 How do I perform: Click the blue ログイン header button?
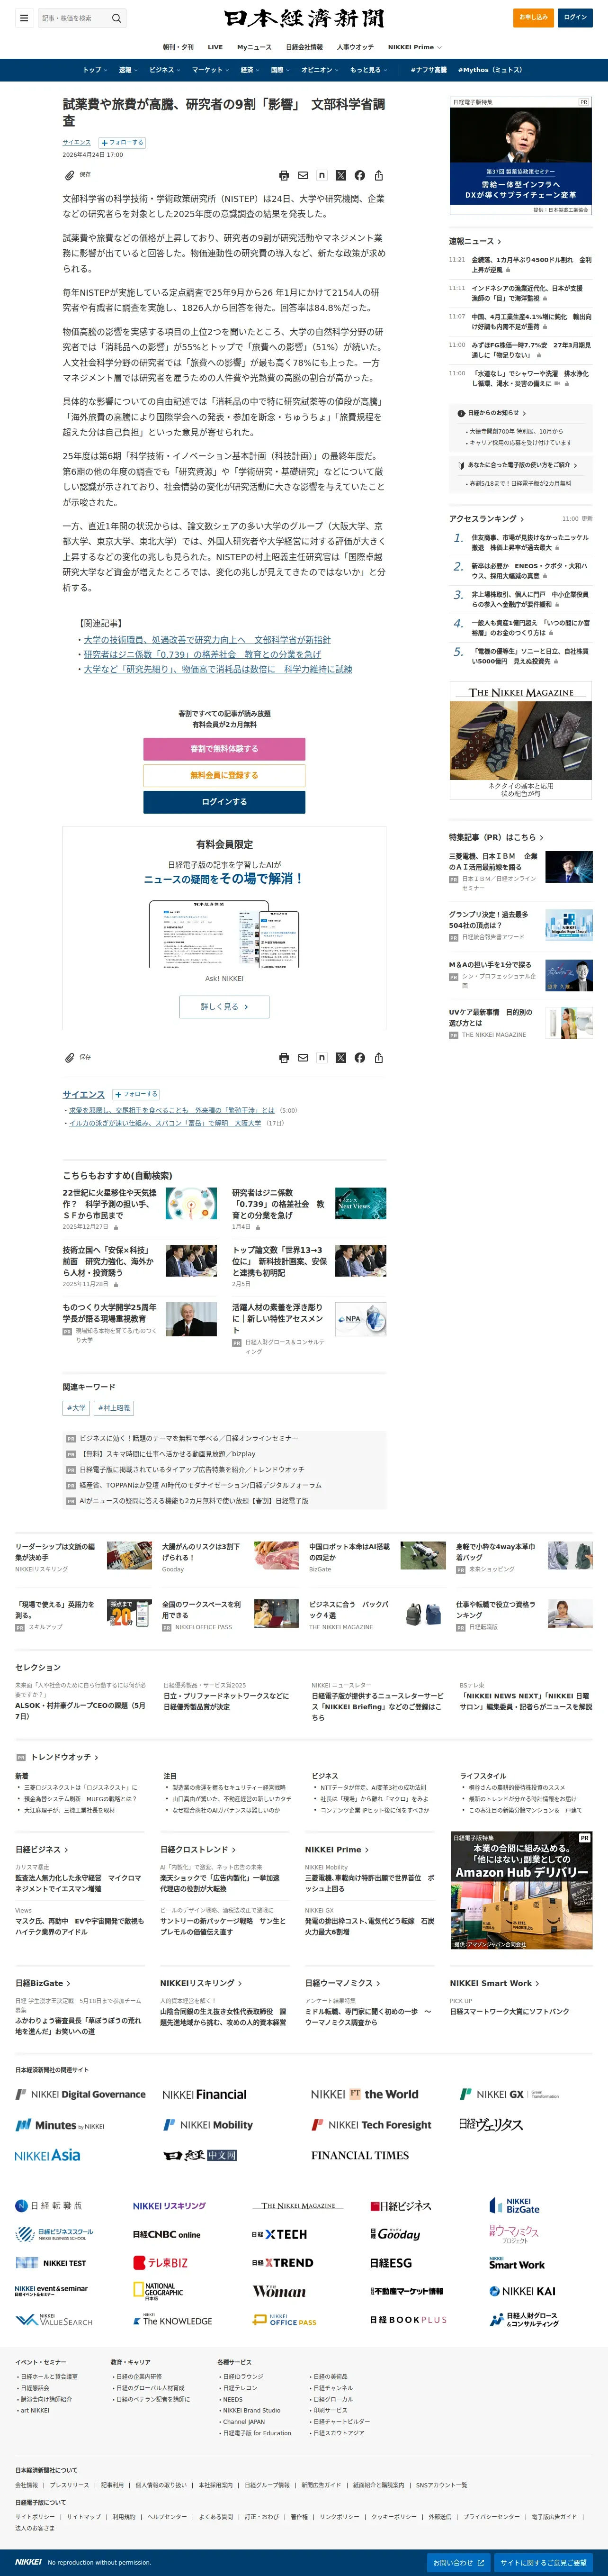click(x=575, y=17)
